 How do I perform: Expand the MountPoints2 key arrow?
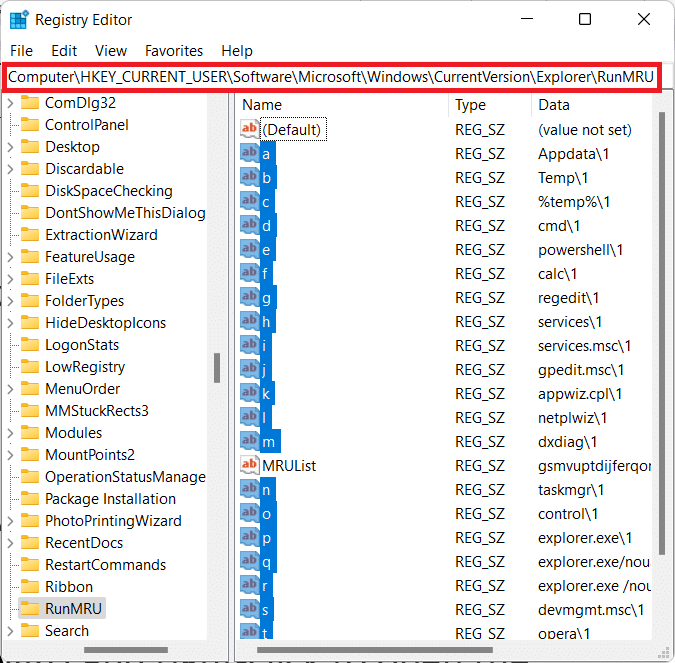coord(11,455)
